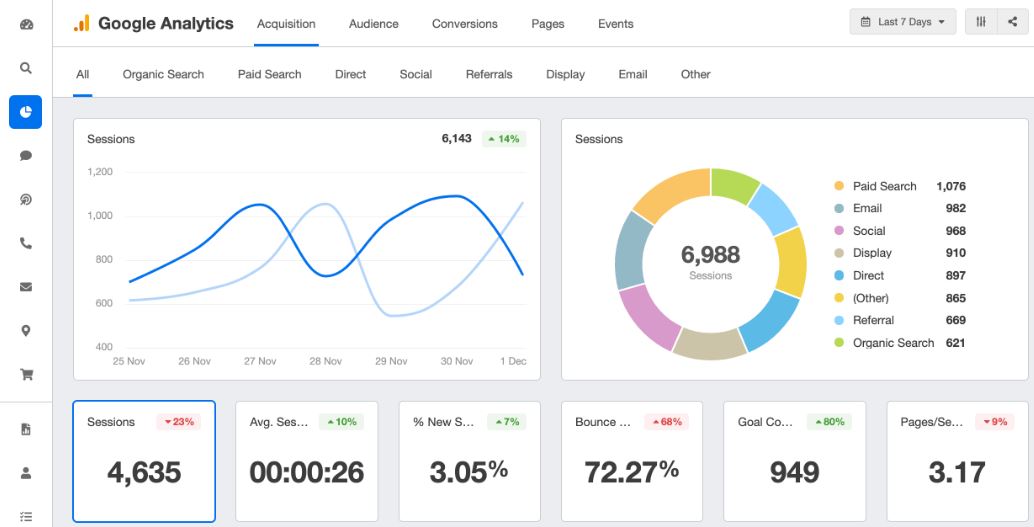The width and height of the screenshot is (1034, 527).
Task: Click the shopping cart sidebar icon
Action: click(26, 375)
